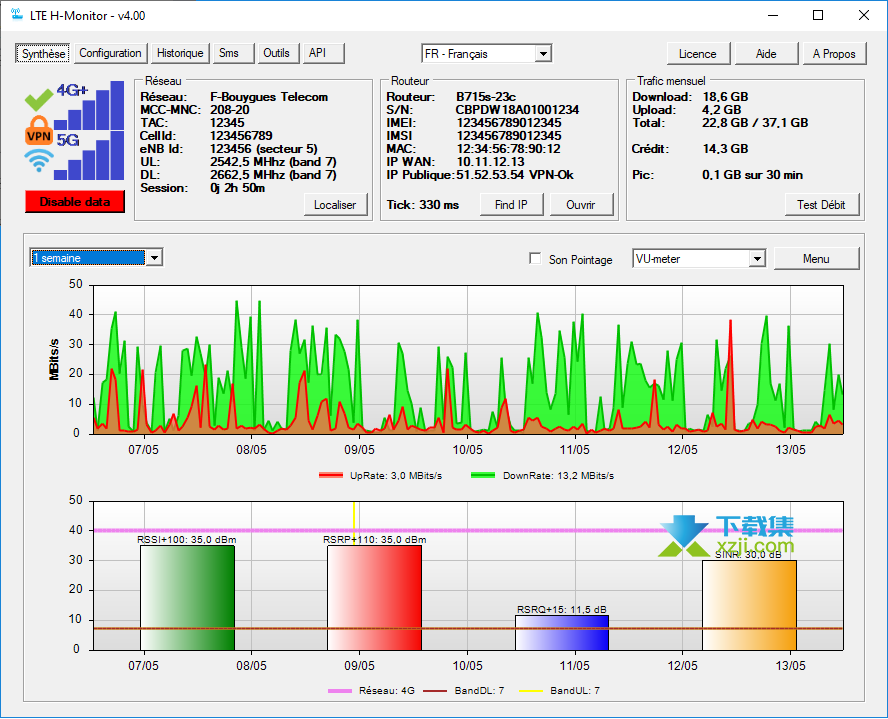Click the DL frequency 2662,5 MHhz (band 7)
This screenshot has height=719, width=888.
[273, 175]
